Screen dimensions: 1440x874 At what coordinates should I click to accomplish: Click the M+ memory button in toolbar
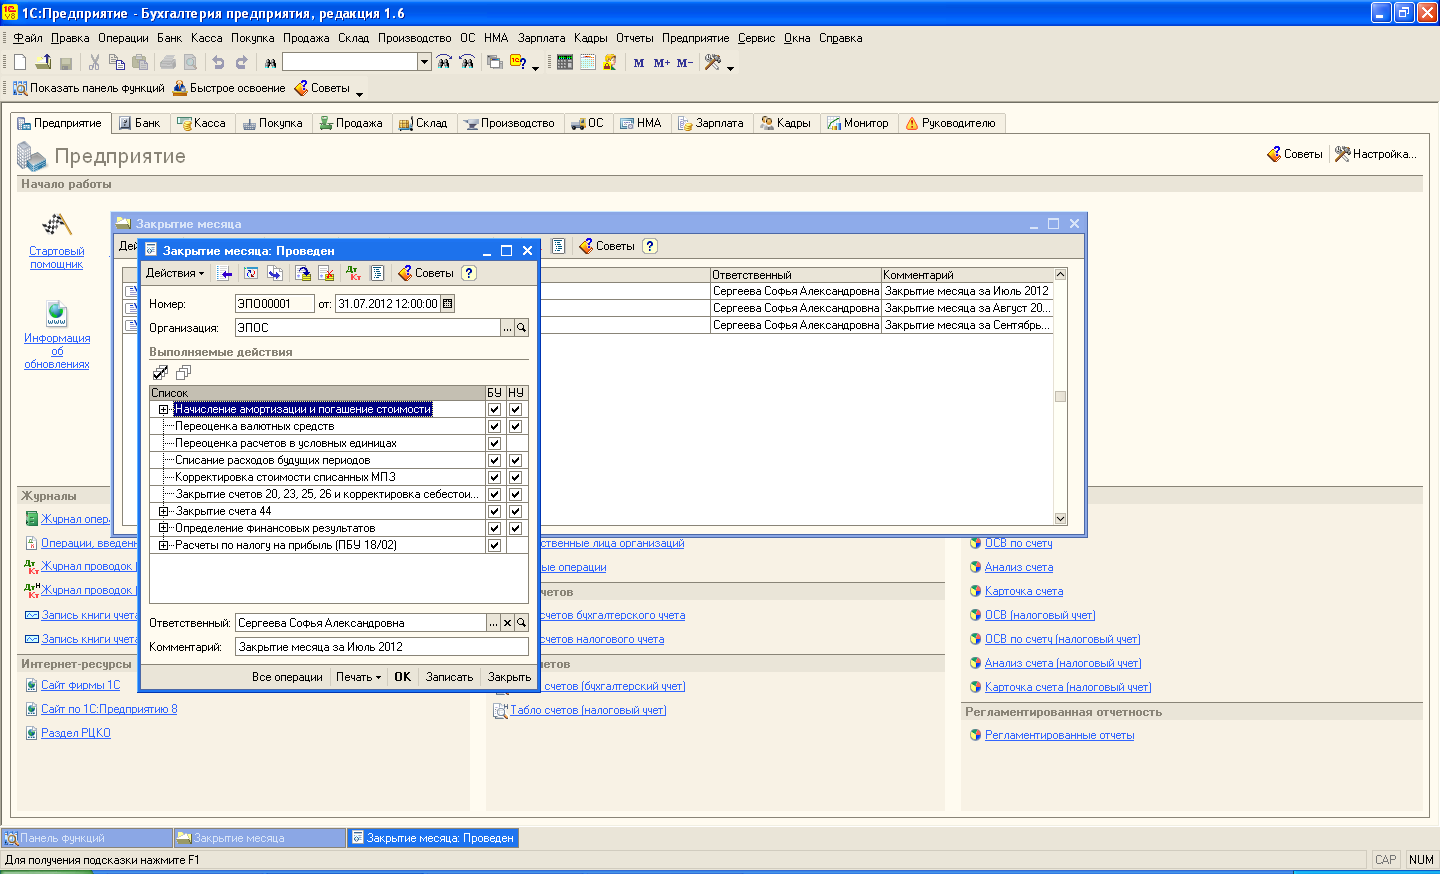point(662,62)
